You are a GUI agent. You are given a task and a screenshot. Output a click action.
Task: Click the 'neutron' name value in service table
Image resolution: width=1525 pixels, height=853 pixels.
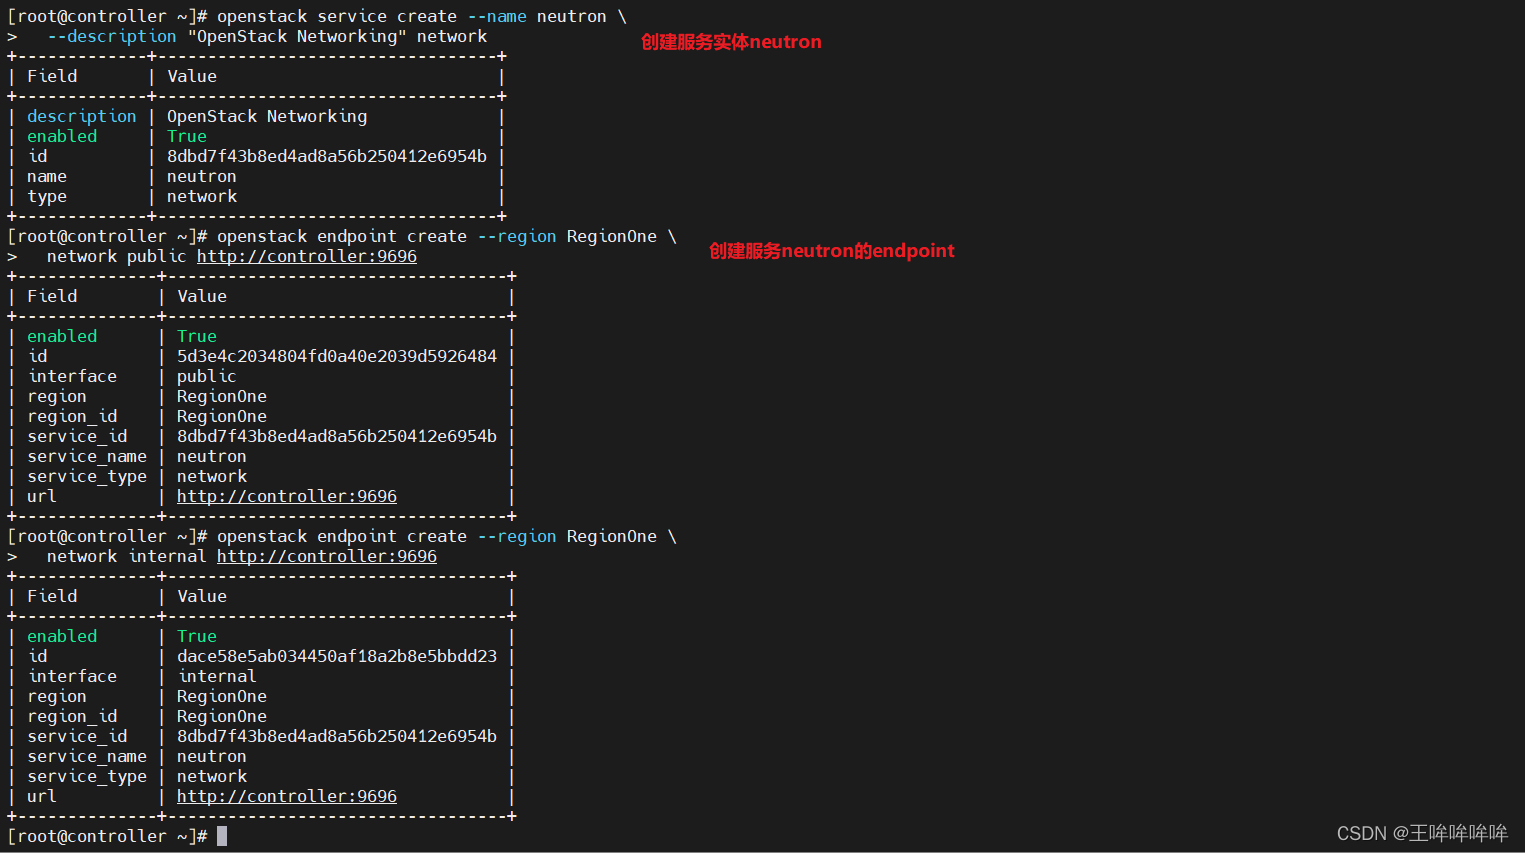point(202,176)
